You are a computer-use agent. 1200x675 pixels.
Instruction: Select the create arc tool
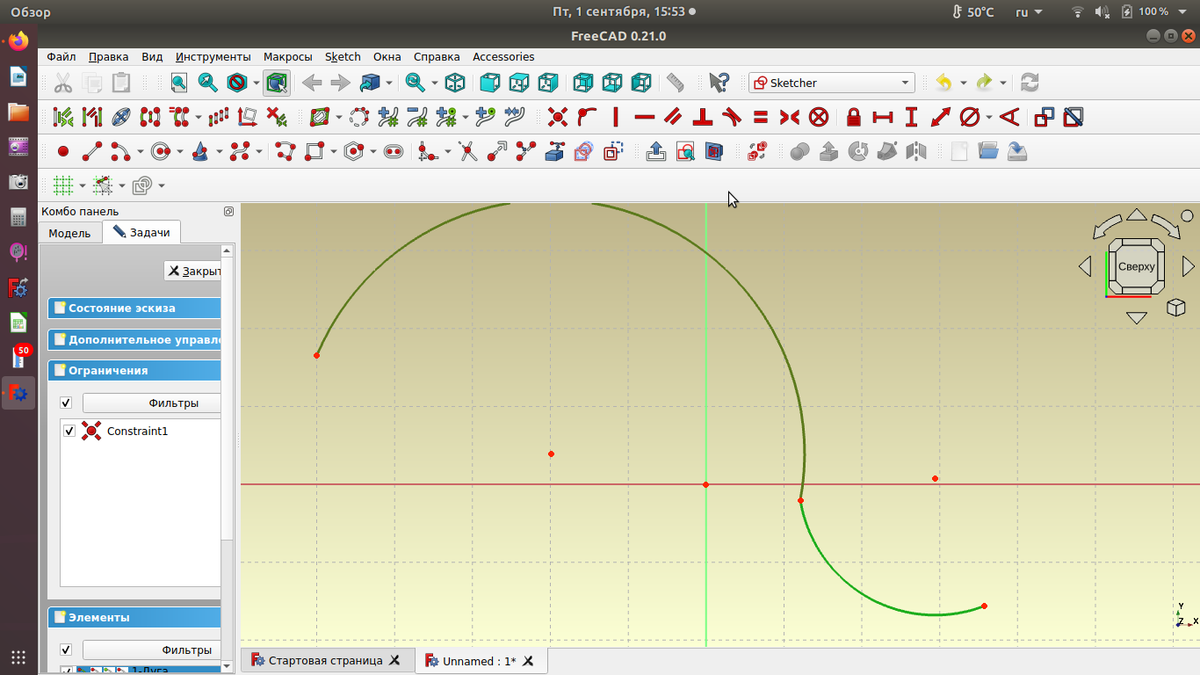pyautogui.click(x=120, y=151)
